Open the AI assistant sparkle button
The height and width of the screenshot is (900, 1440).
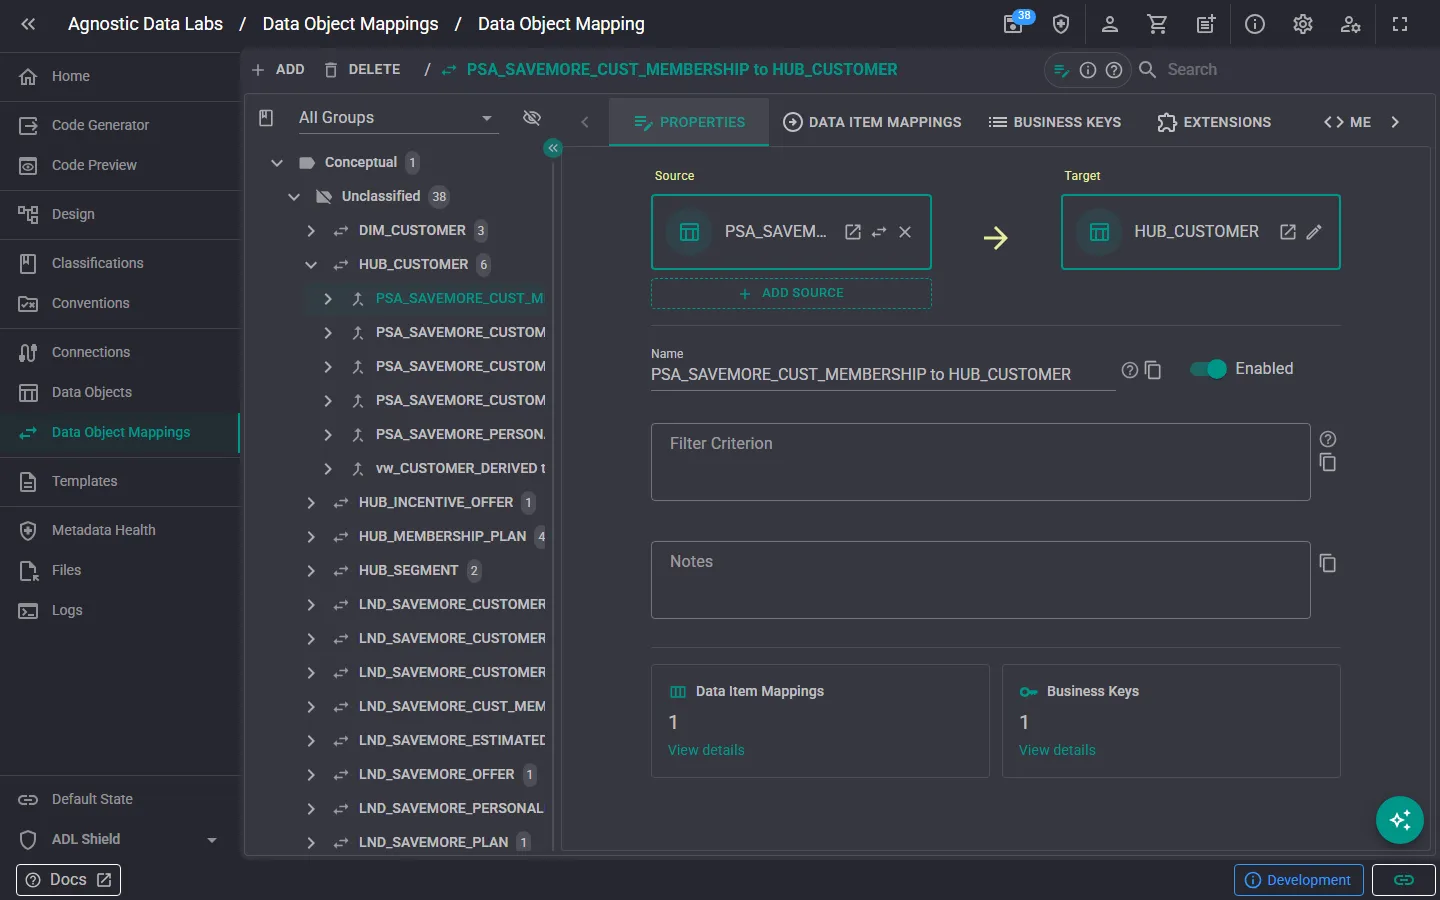point(1400,820)
